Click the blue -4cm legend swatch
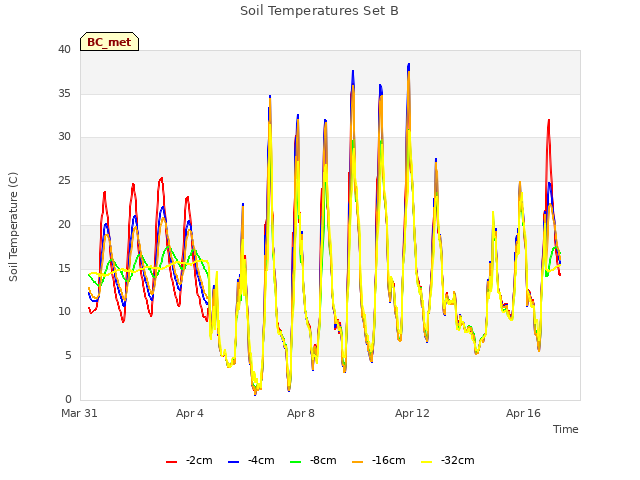Screen dimensions: 640x480 233,462
